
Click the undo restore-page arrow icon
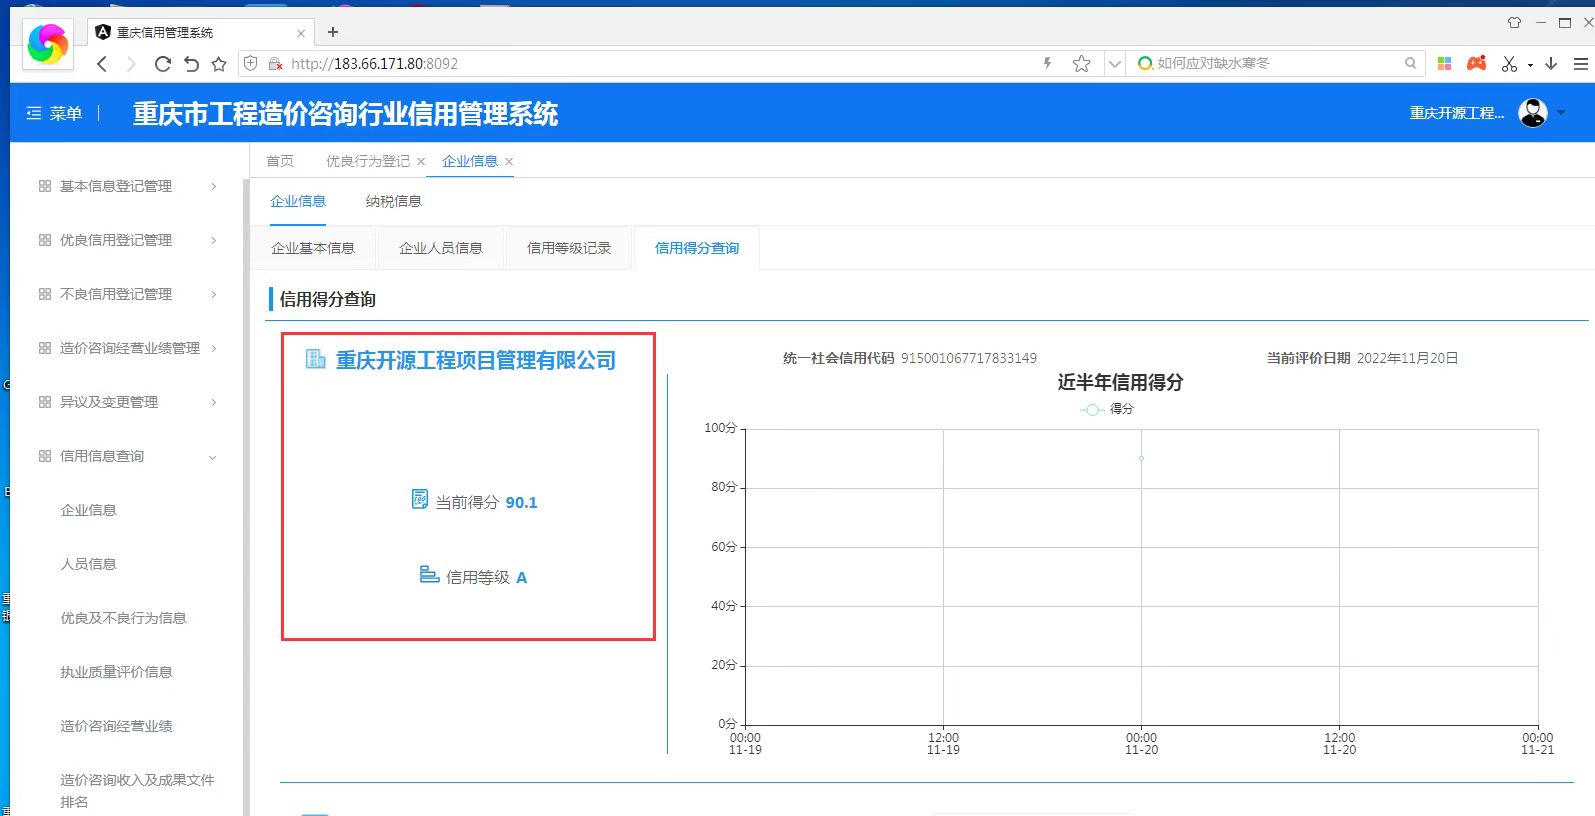pos(191,64)
